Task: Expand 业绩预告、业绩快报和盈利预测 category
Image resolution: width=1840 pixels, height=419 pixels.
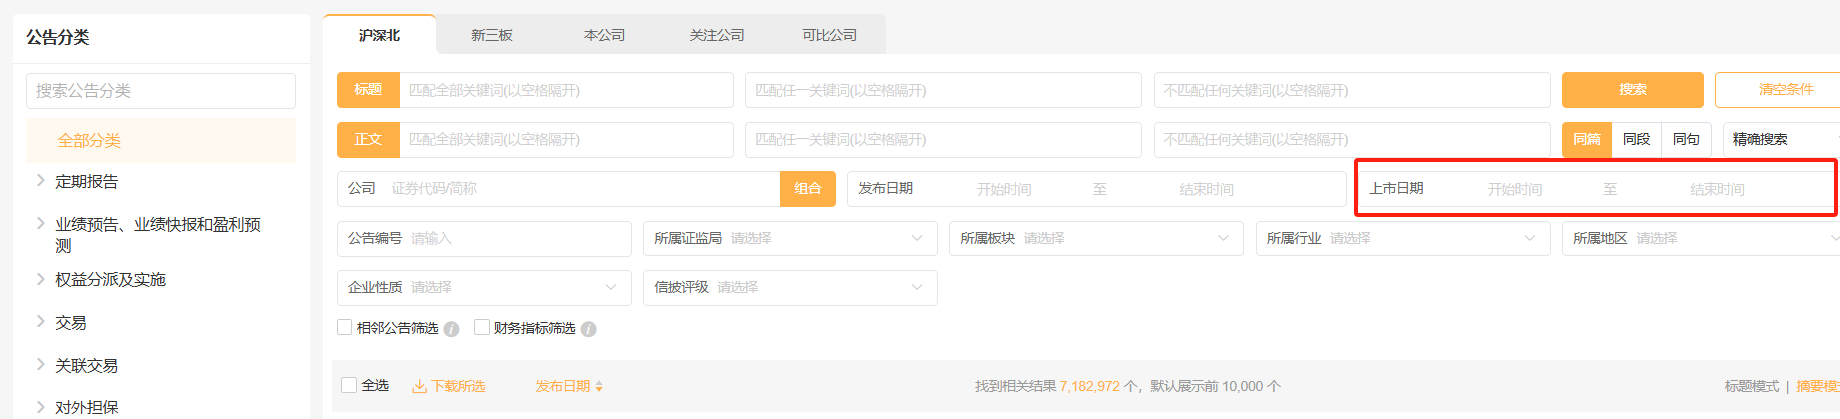Action: point(40,224)
